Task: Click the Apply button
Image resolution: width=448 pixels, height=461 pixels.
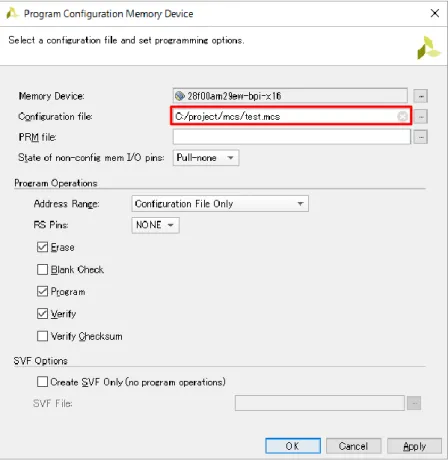Action: pyautogui.click(x=414, y=446)
